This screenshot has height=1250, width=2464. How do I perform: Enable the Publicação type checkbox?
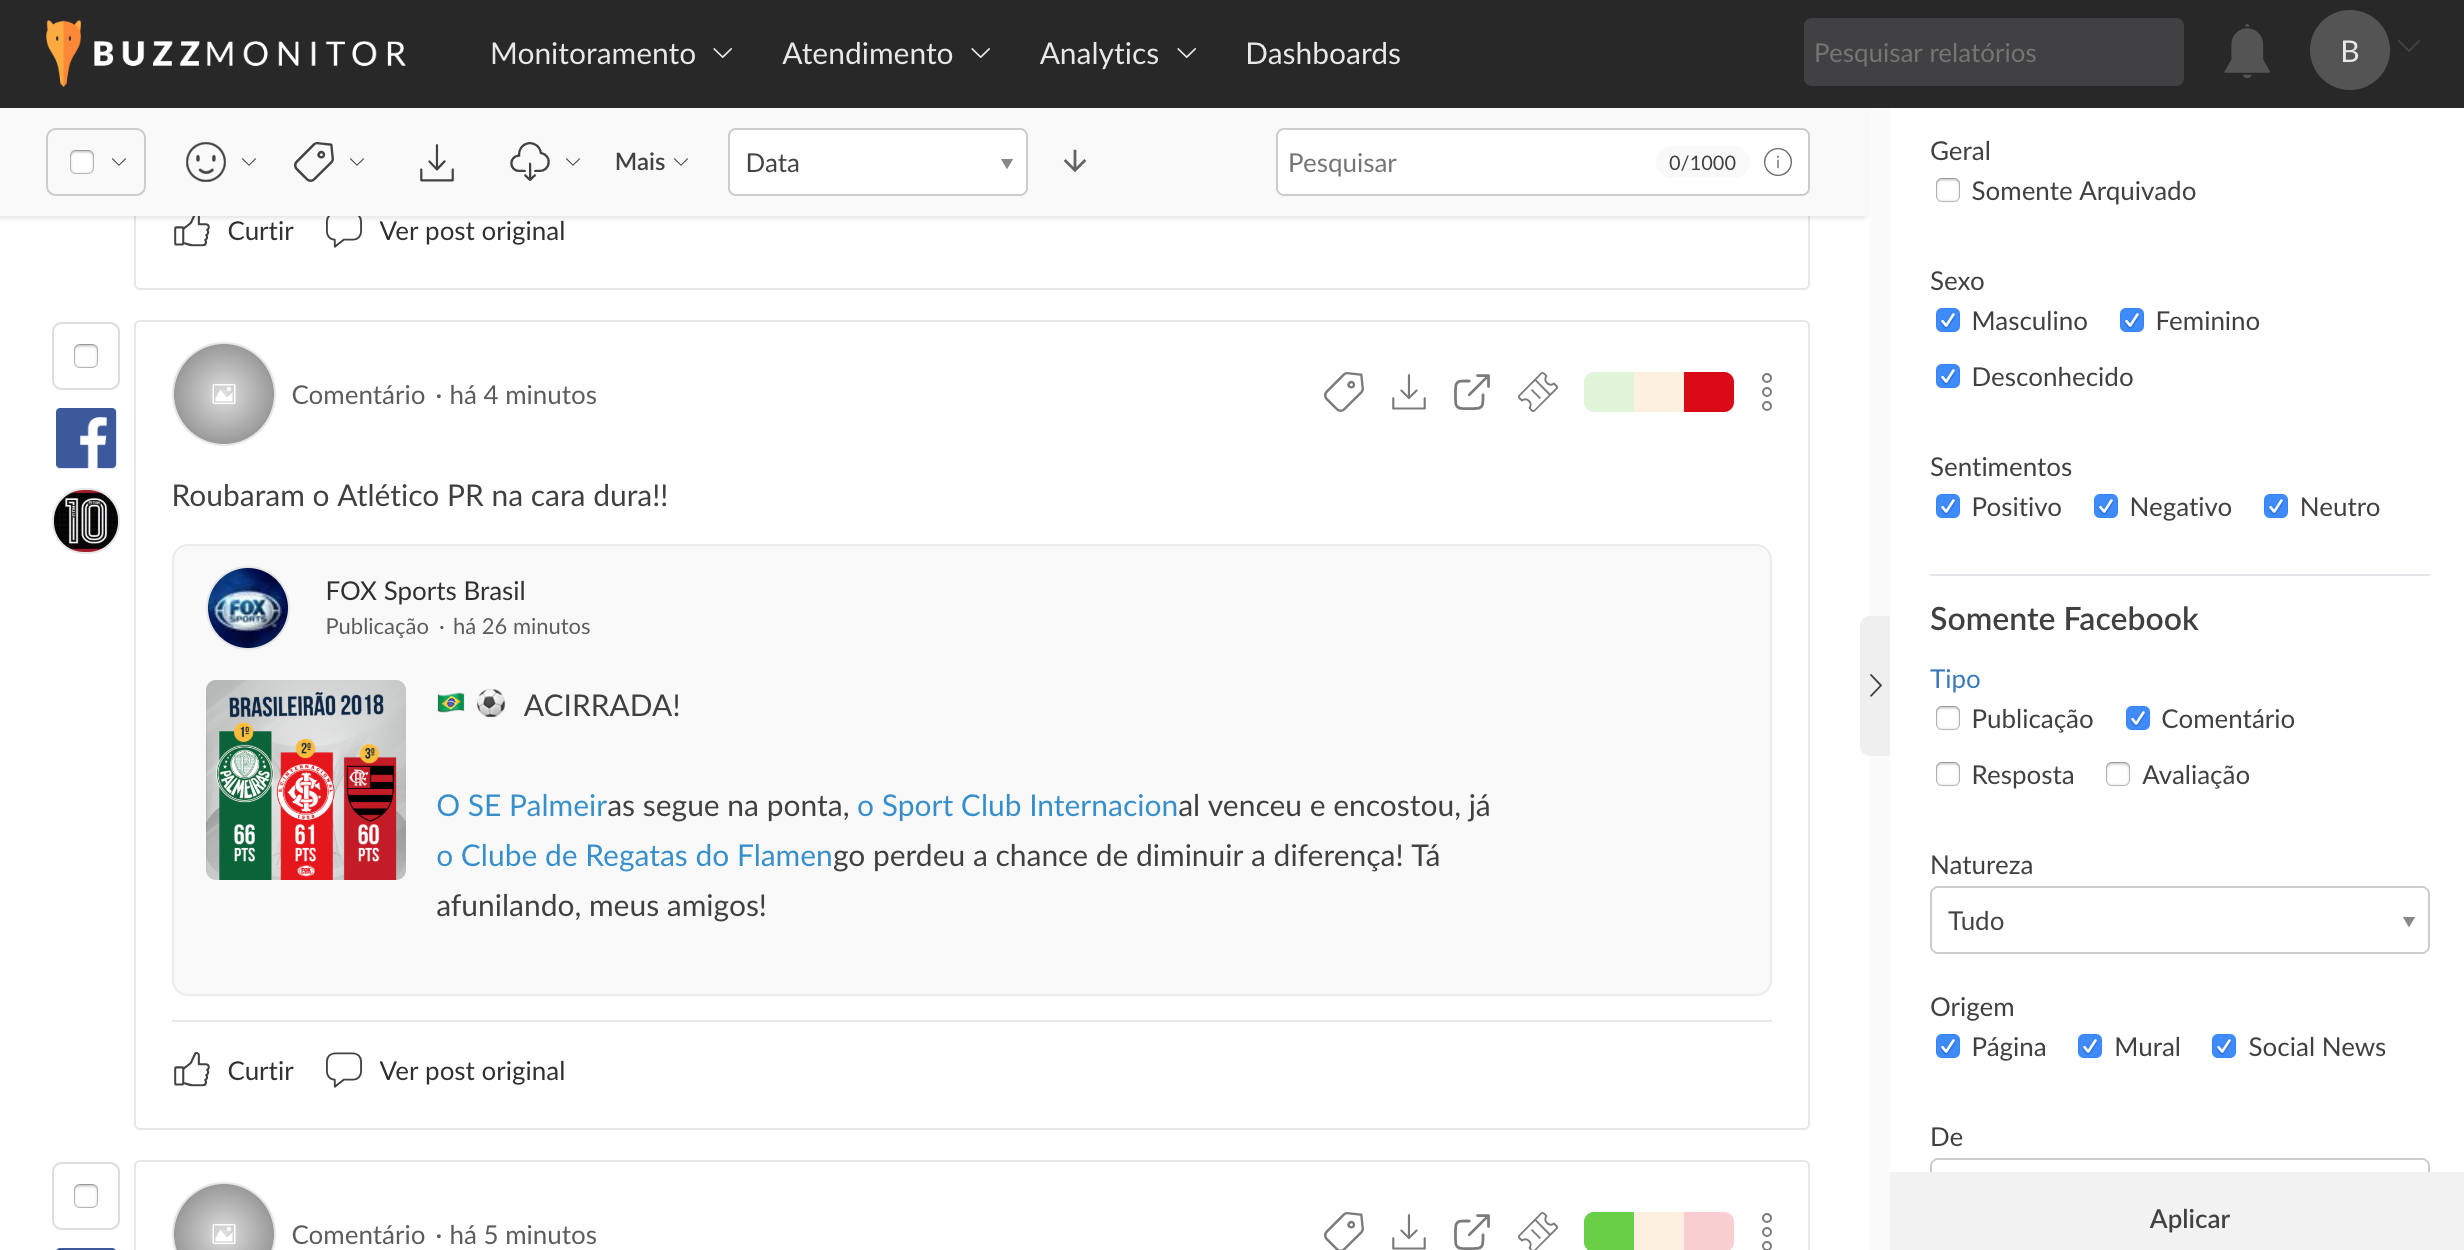1947,719
